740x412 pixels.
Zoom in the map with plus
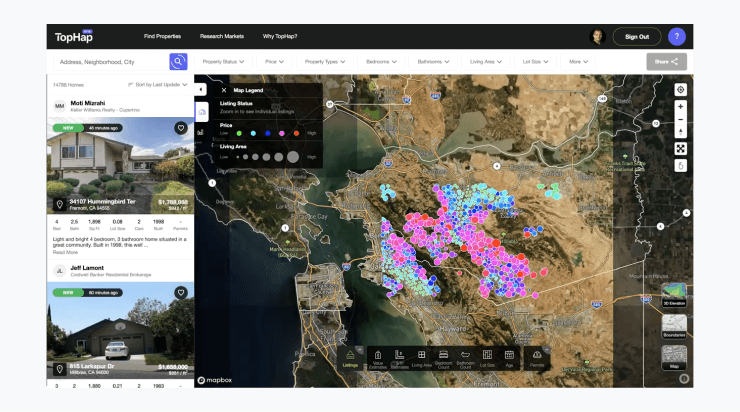click(680, 107)
